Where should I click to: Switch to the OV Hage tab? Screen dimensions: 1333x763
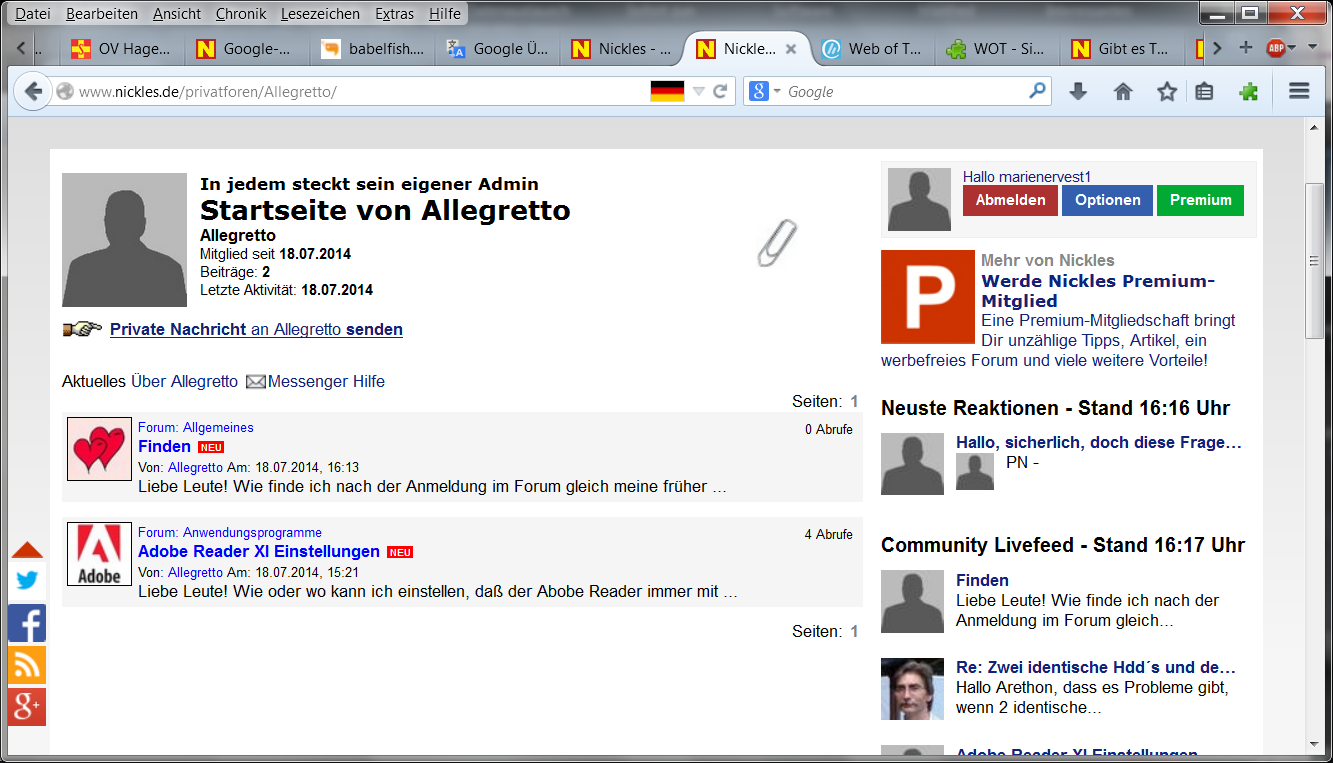click(124, 48)
